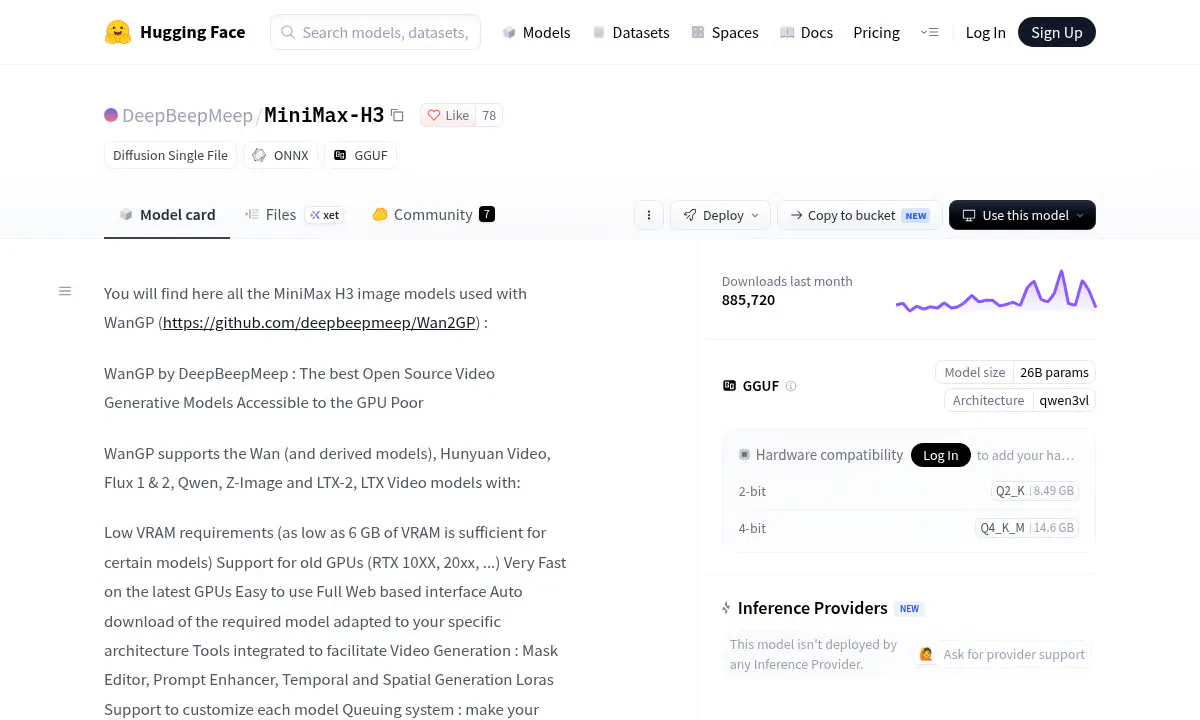Open the three-dot more options menu
This screenshot has height=720, width=1200.
(x=649, y=215)
